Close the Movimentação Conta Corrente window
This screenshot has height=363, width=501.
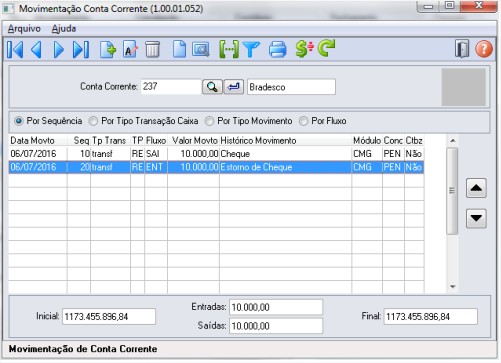point(479,6)
